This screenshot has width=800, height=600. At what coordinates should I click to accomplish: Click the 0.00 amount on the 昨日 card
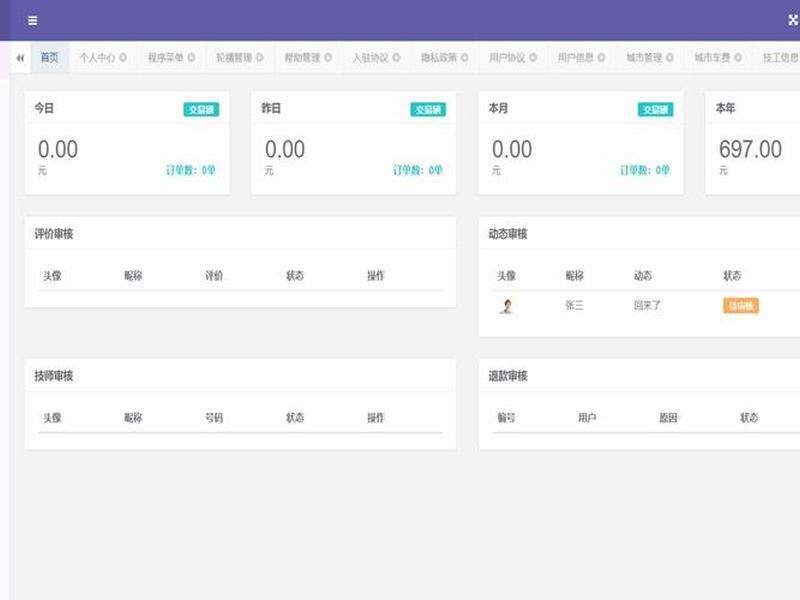[285, 149]
